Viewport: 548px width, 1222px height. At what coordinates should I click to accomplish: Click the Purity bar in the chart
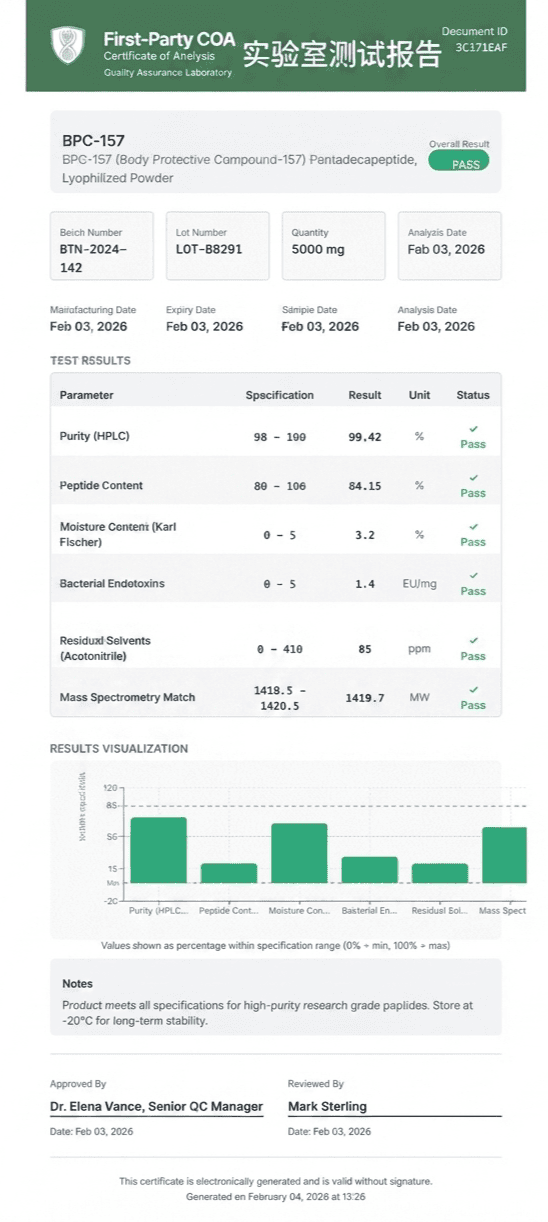[159, 850]
